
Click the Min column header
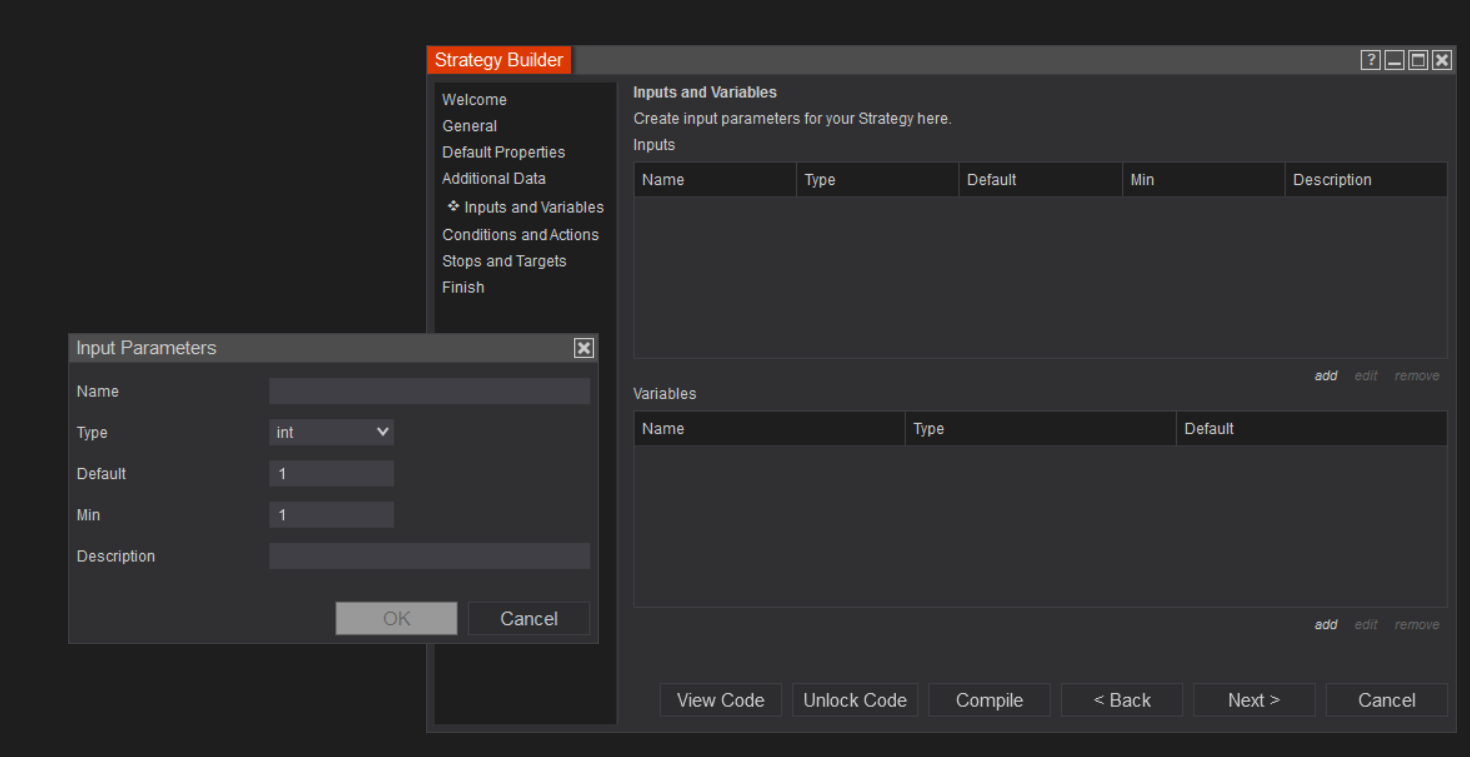point(1204,180)
